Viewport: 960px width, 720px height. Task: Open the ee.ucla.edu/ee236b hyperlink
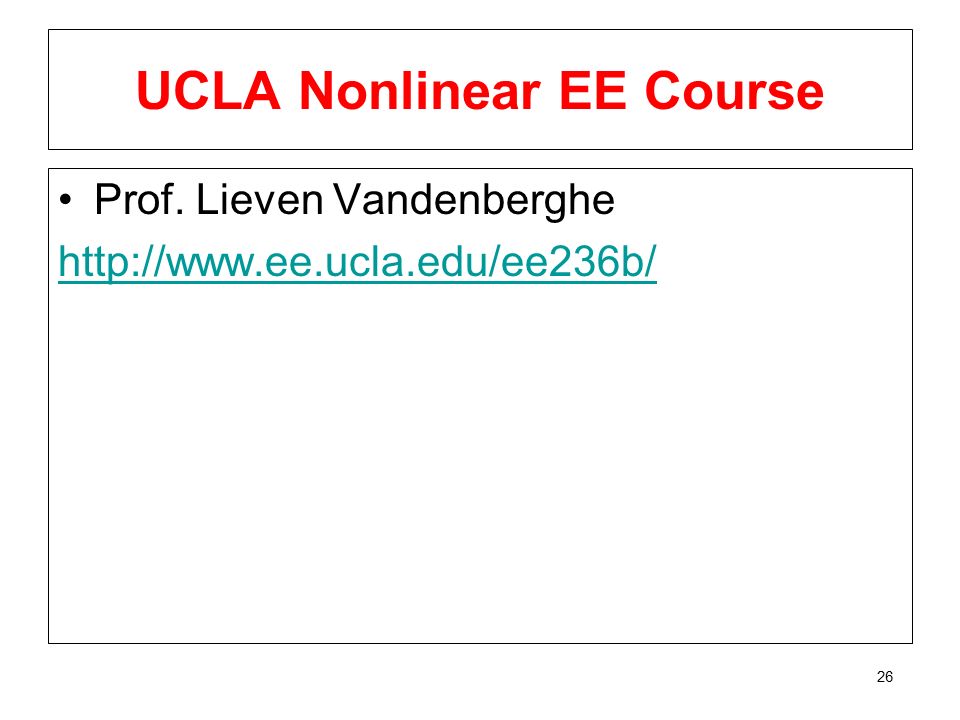pos(358,262)
